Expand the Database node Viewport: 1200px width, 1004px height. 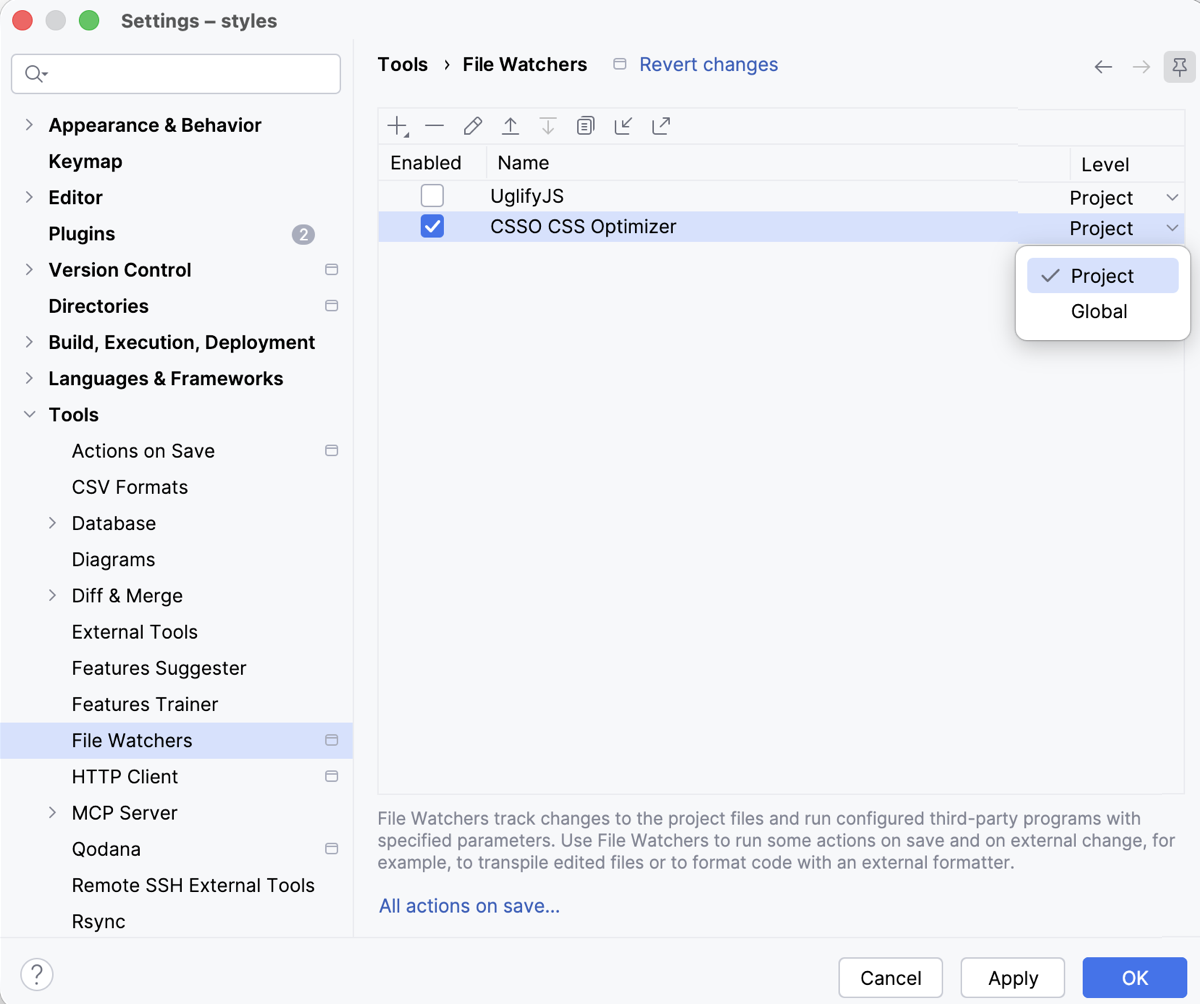(53, 523)
